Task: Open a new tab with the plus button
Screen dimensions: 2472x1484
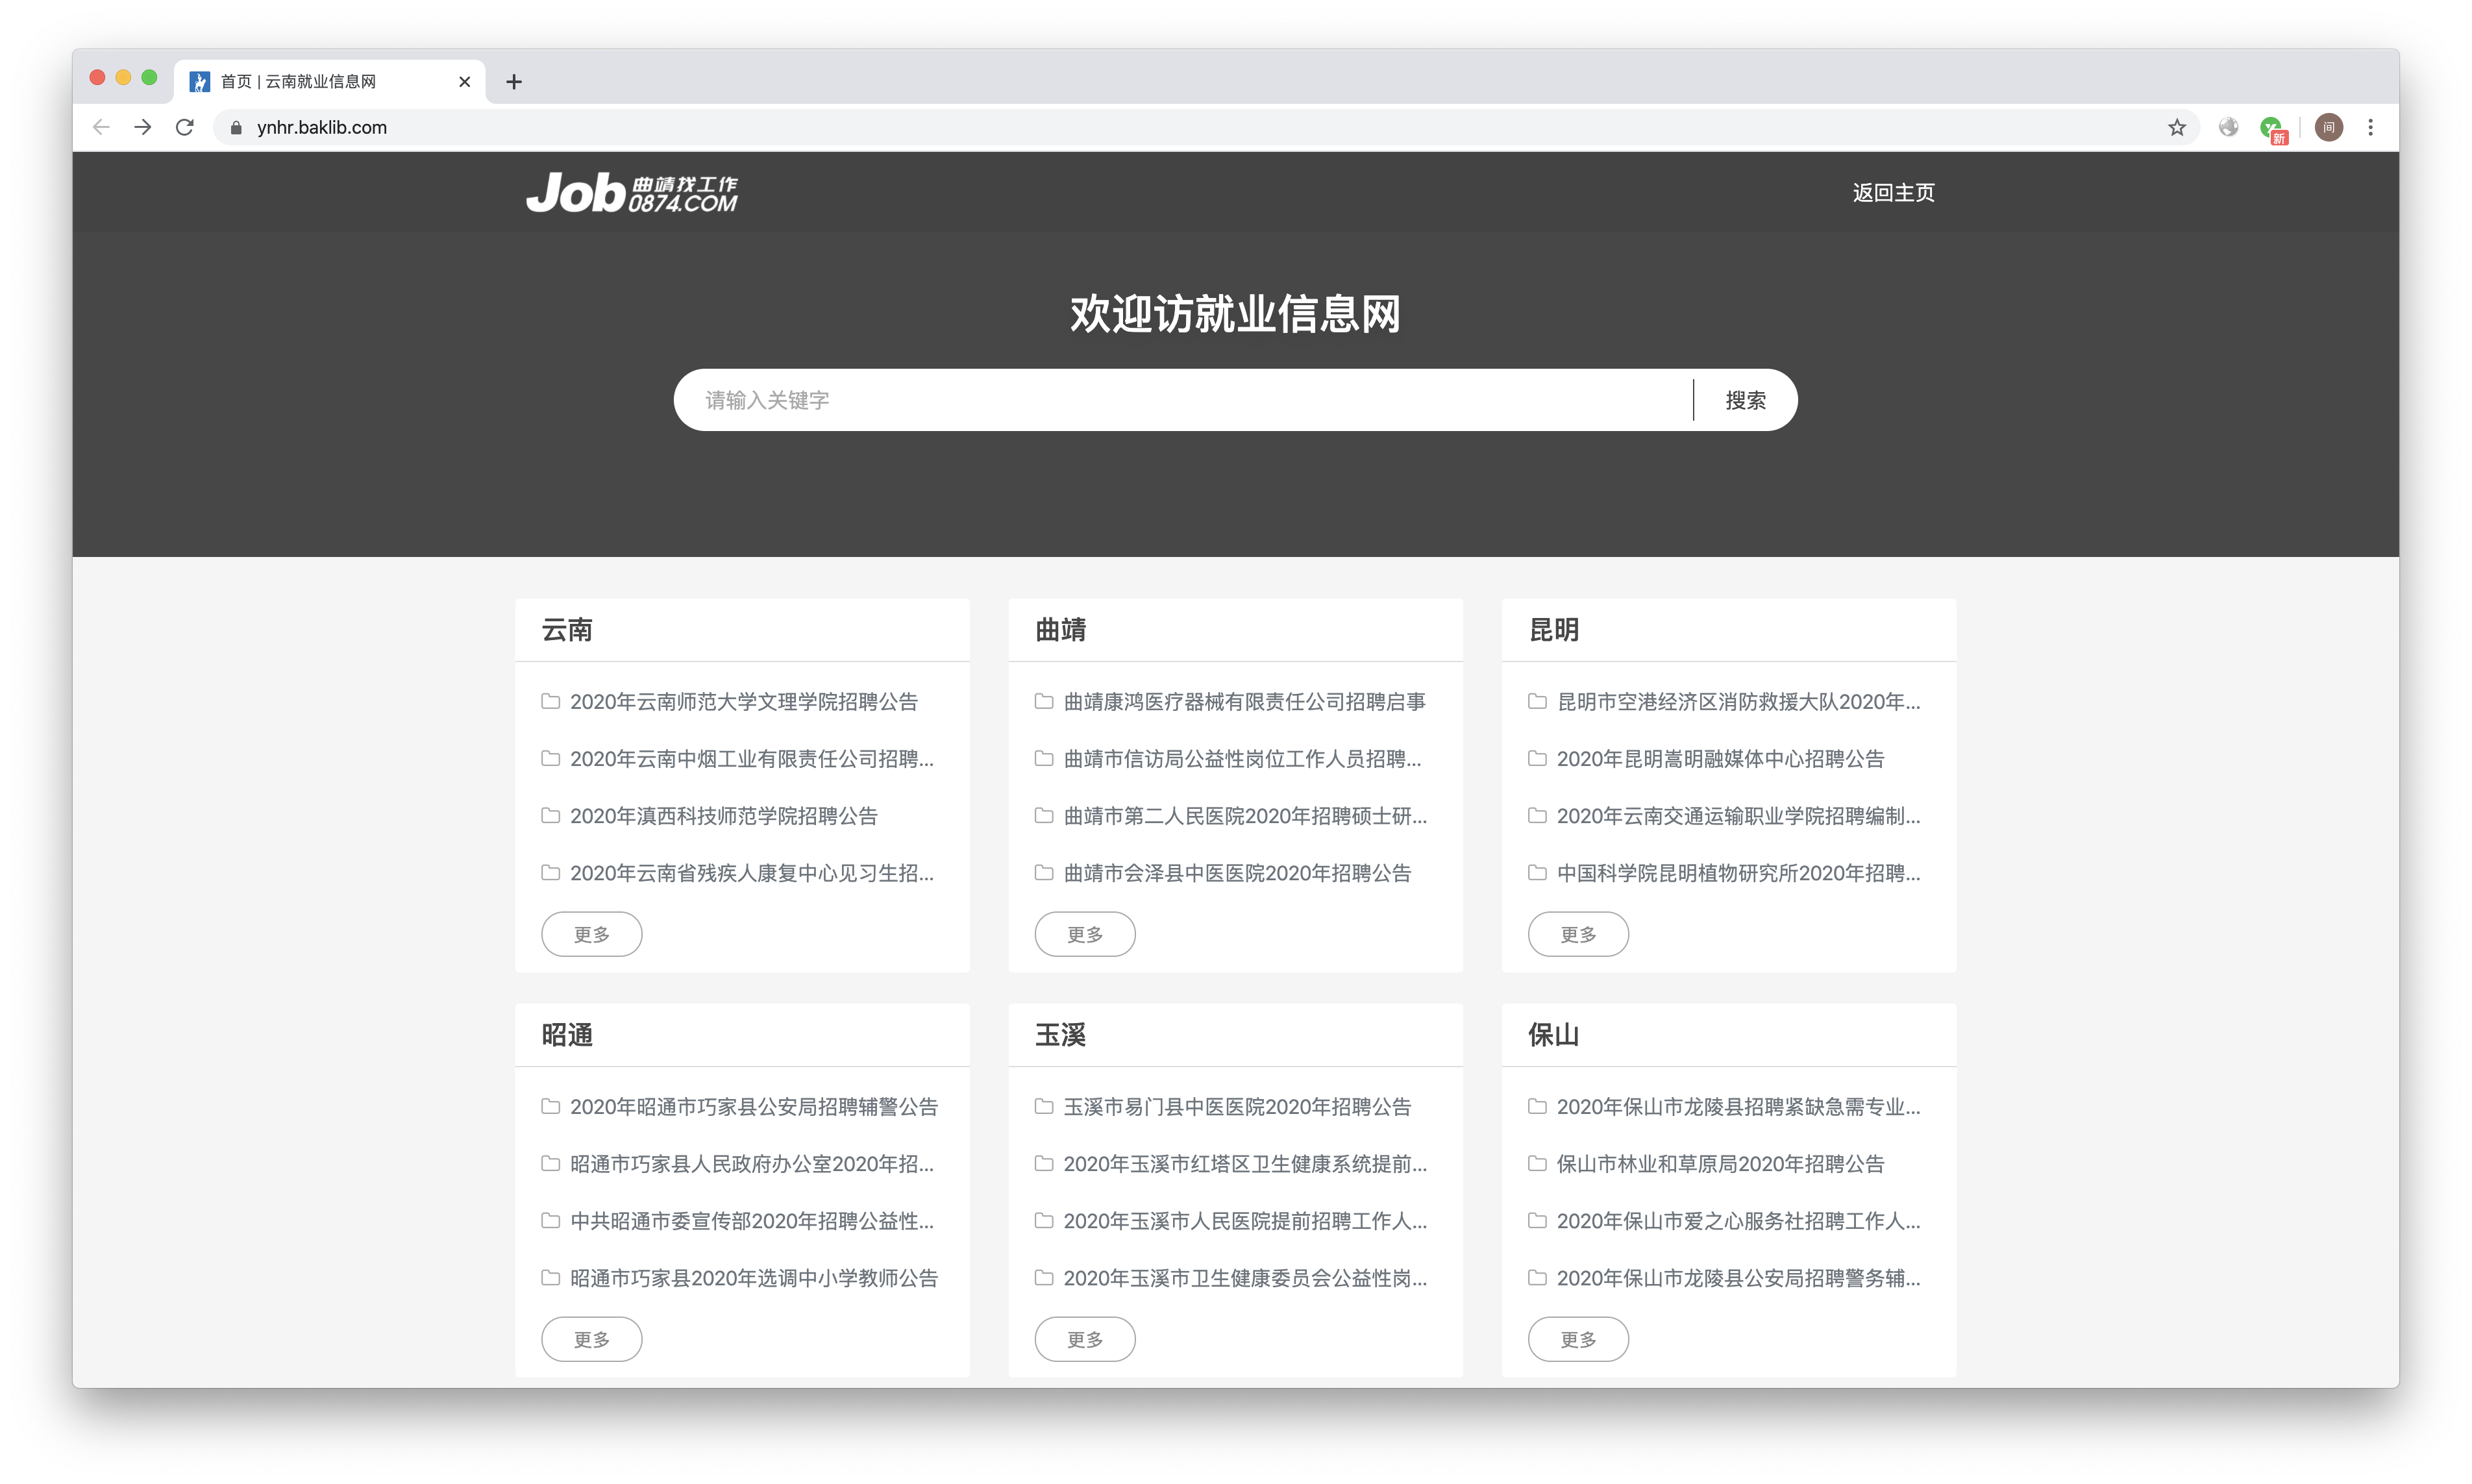Action: point(514,82)
